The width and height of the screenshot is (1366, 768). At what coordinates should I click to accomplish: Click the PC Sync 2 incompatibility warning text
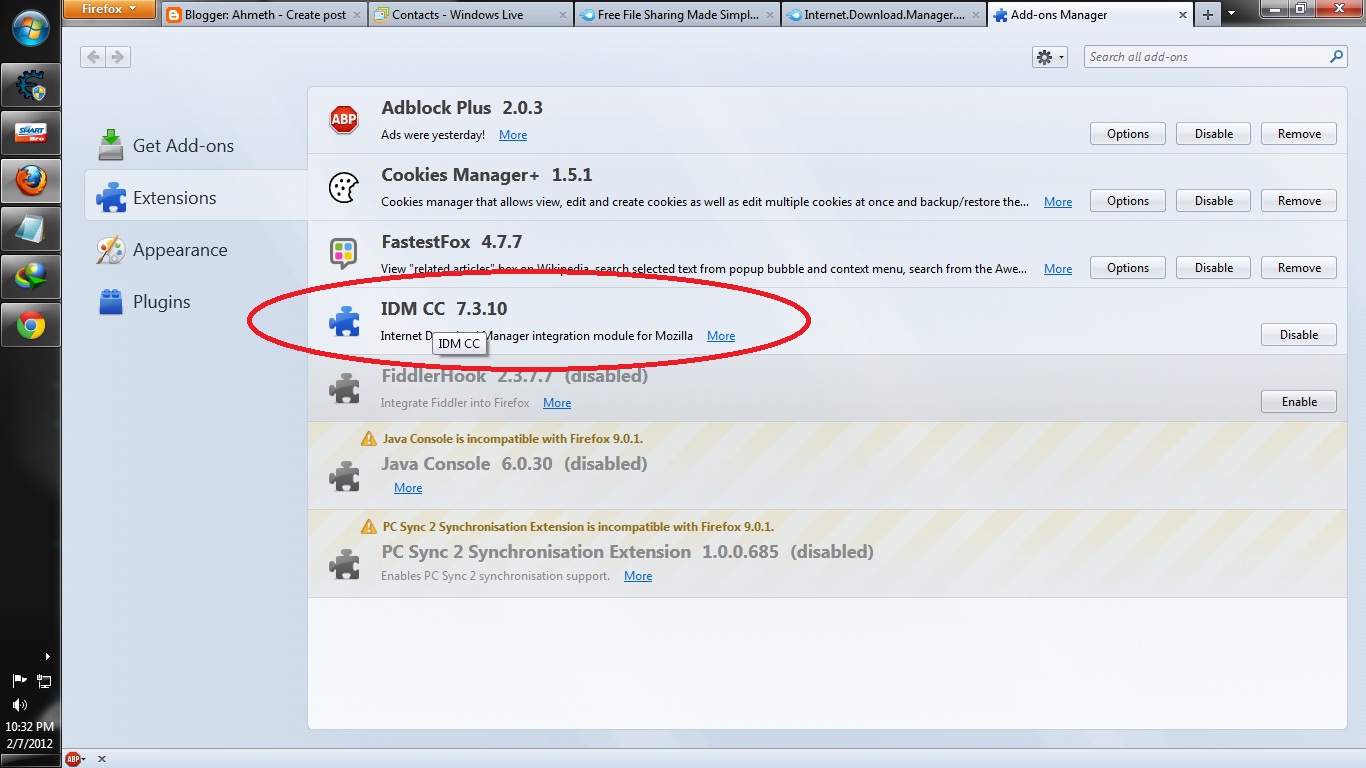click(578, 527)
